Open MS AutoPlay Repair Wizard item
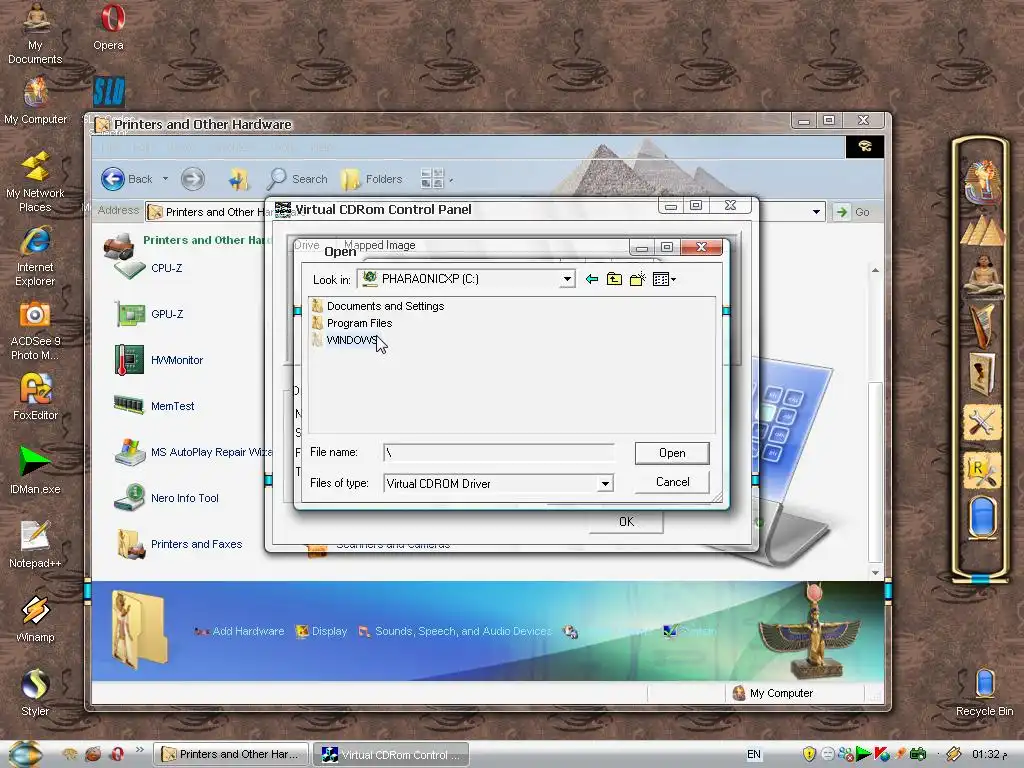The width and height of the screenshot is (1024, 768). 193,452
